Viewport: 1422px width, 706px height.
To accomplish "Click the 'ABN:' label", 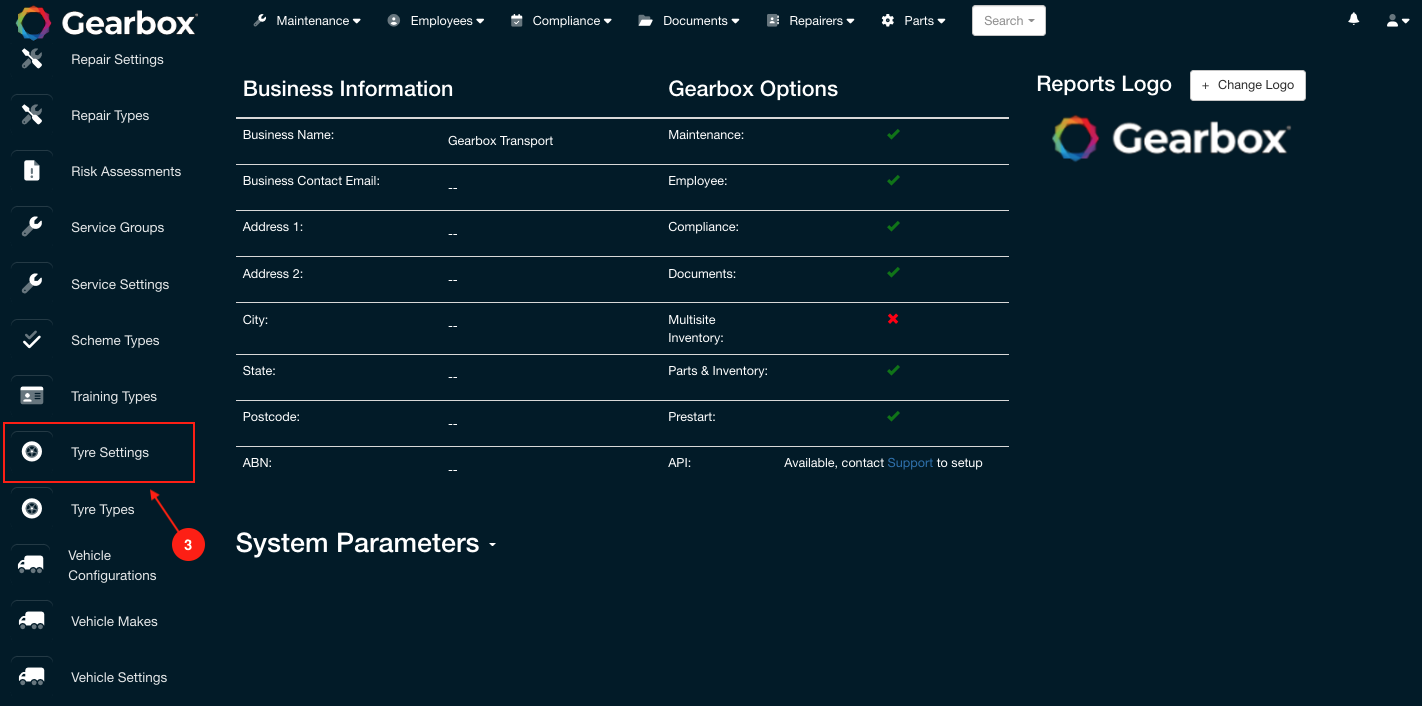I will (257, 463).
